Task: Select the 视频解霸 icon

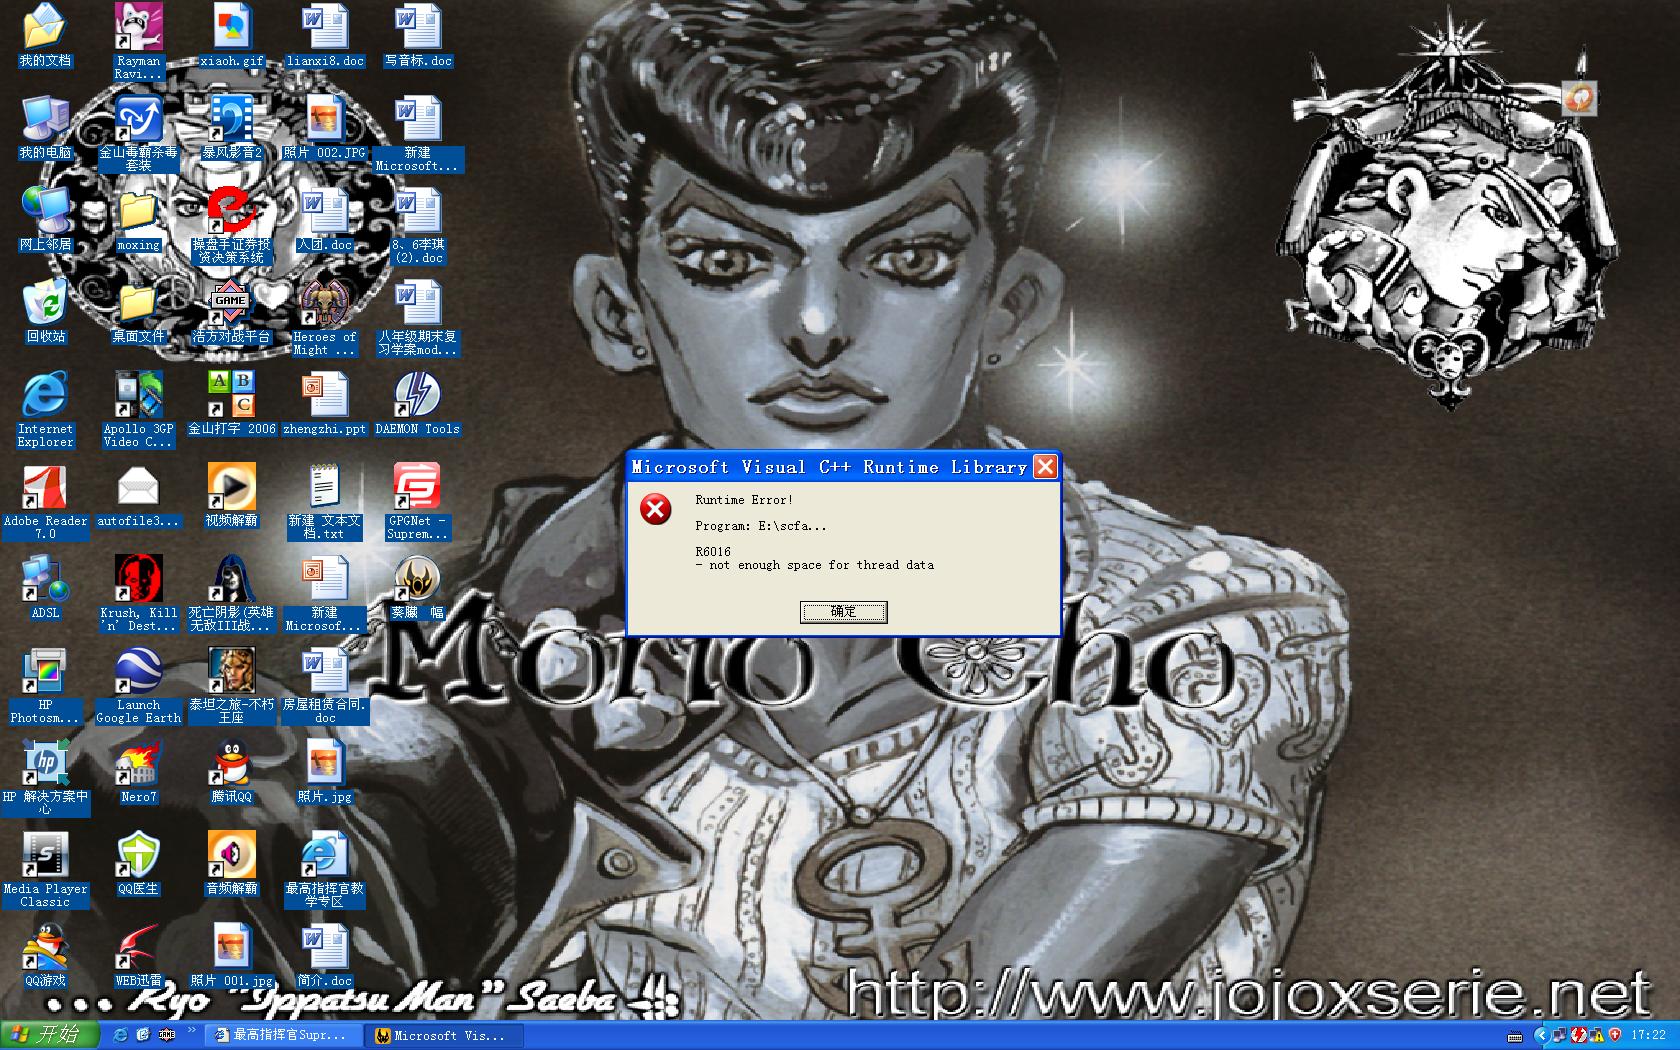Action: pos(231,496)
